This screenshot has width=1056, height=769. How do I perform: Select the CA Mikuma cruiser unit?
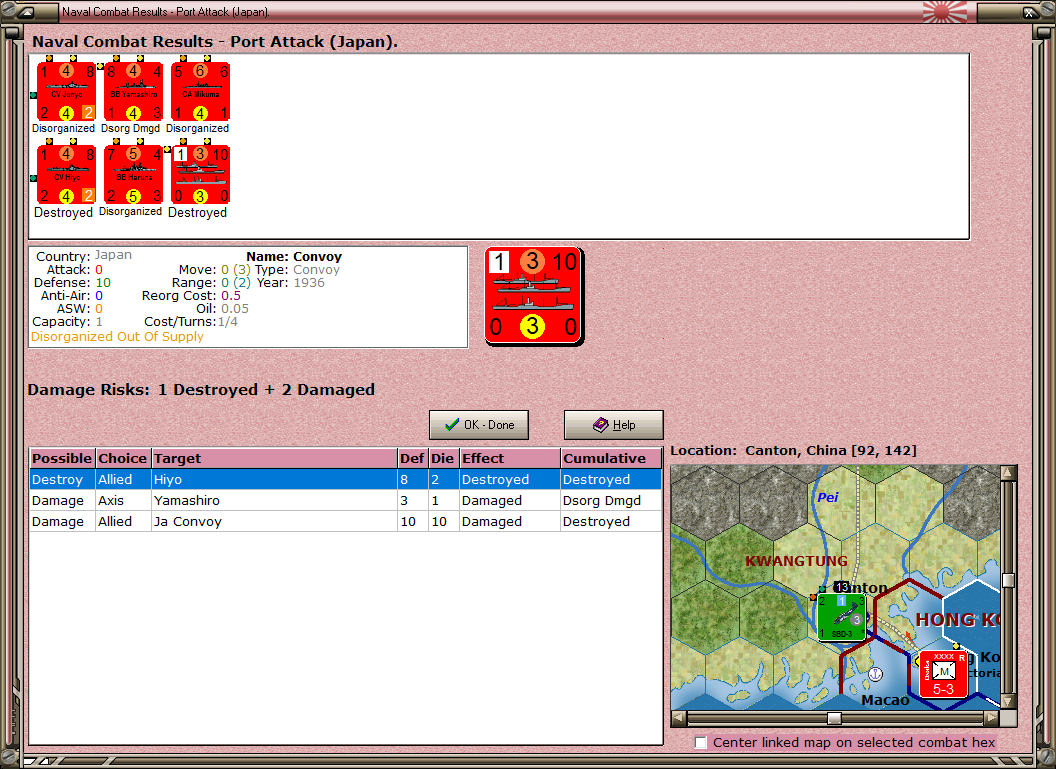(x=201, y=92)
